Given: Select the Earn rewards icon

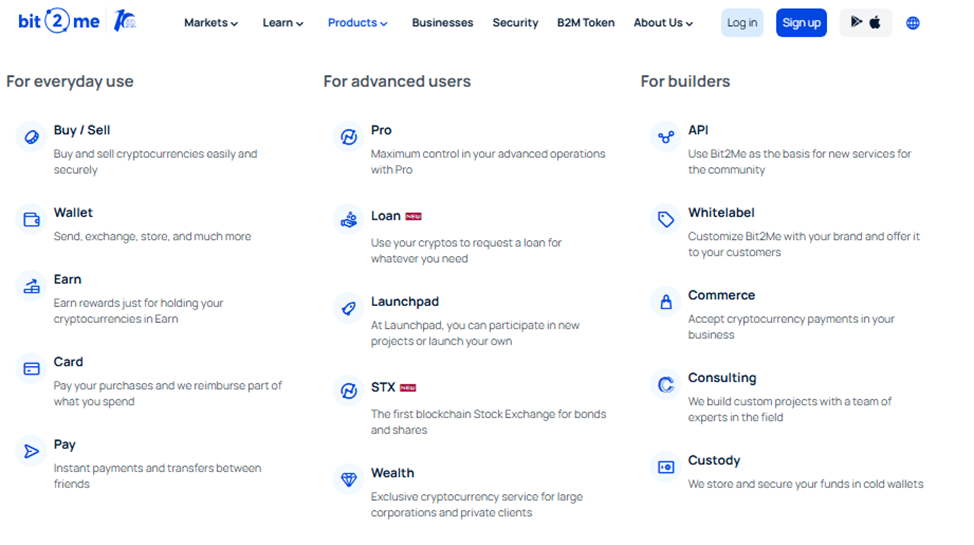Looking at the screenshot, I should (31, 286).
